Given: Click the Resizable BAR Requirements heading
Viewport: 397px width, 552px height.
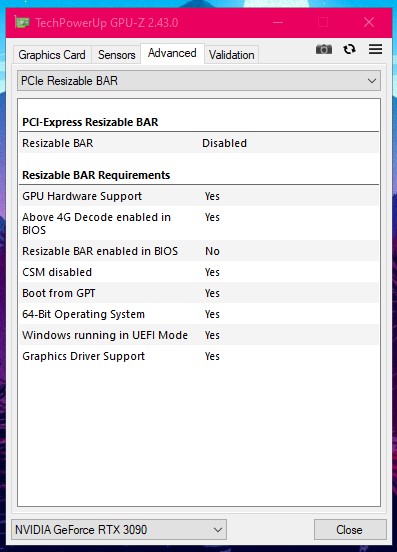Looking at the screenshot, I should tap(96, 175).
